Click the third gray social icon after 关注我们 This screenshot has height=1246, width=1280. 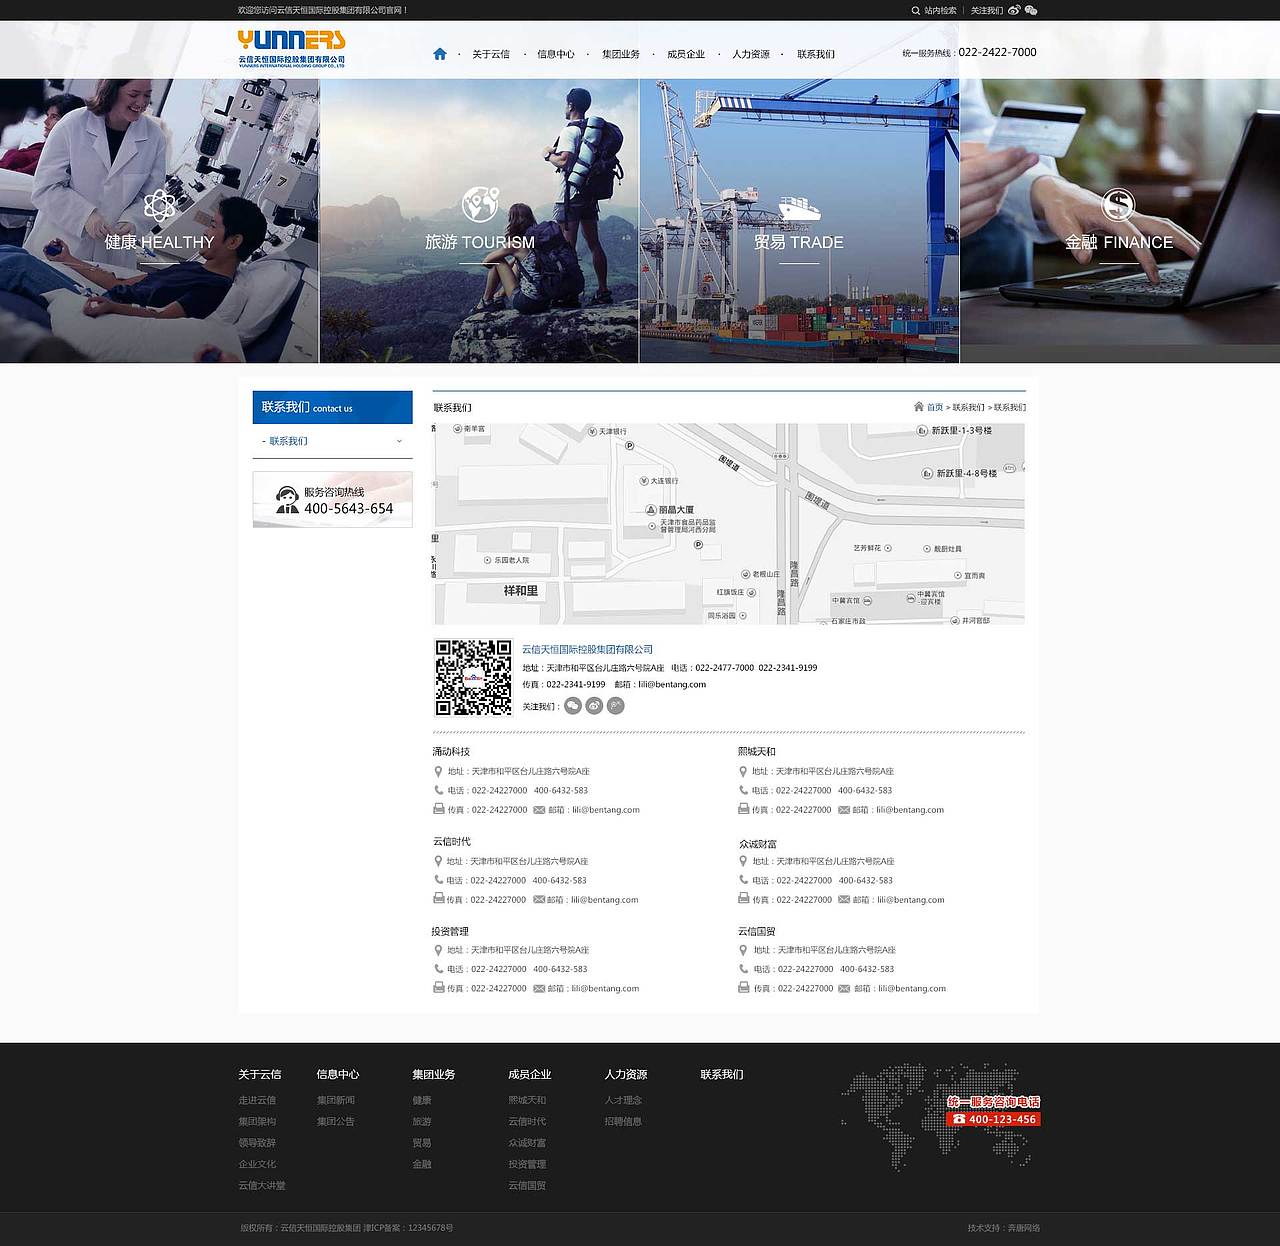616,706
